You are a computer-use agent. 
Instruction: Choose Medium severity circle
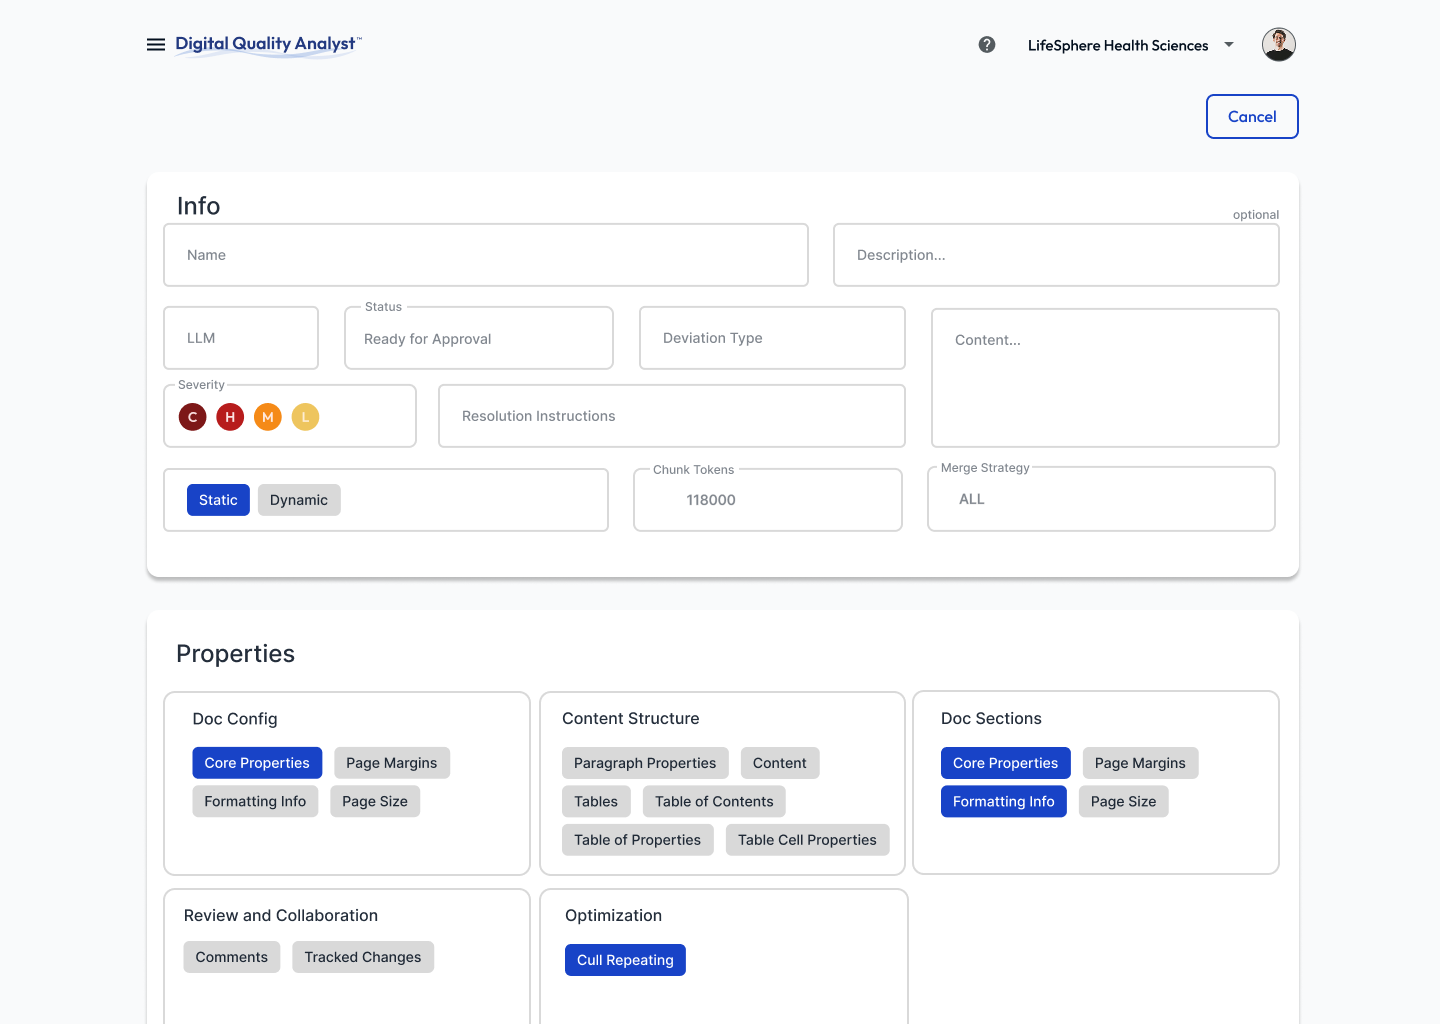point(268,417)
